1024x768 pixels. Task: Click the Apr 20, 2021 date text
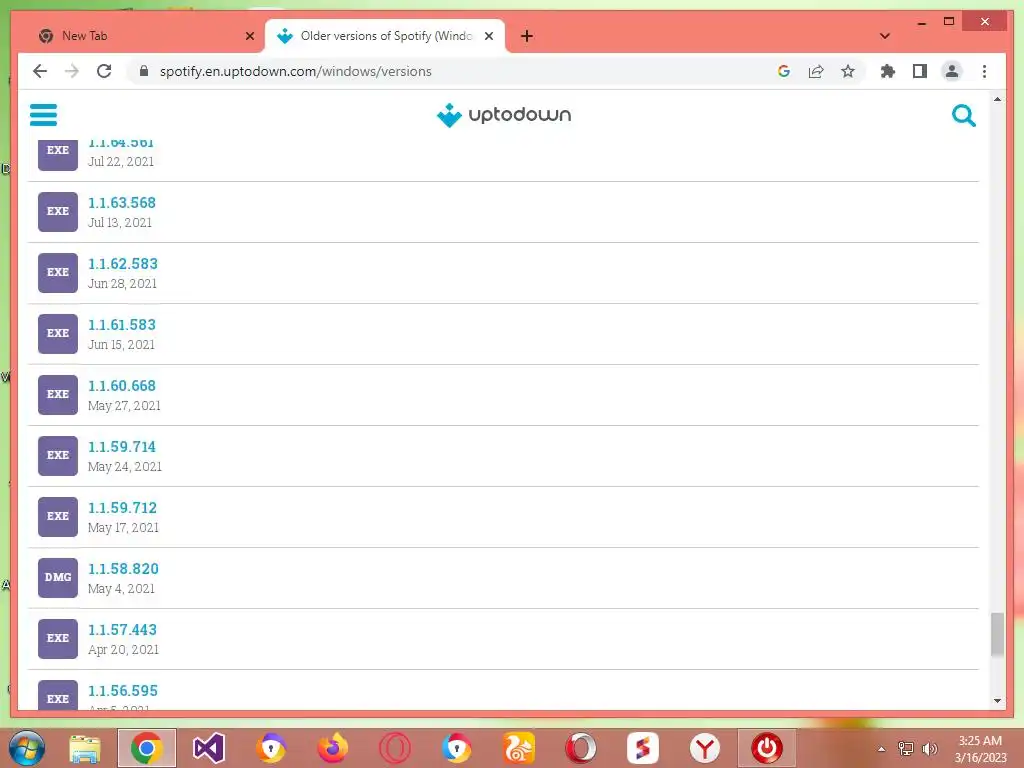(x=123, y=649)
